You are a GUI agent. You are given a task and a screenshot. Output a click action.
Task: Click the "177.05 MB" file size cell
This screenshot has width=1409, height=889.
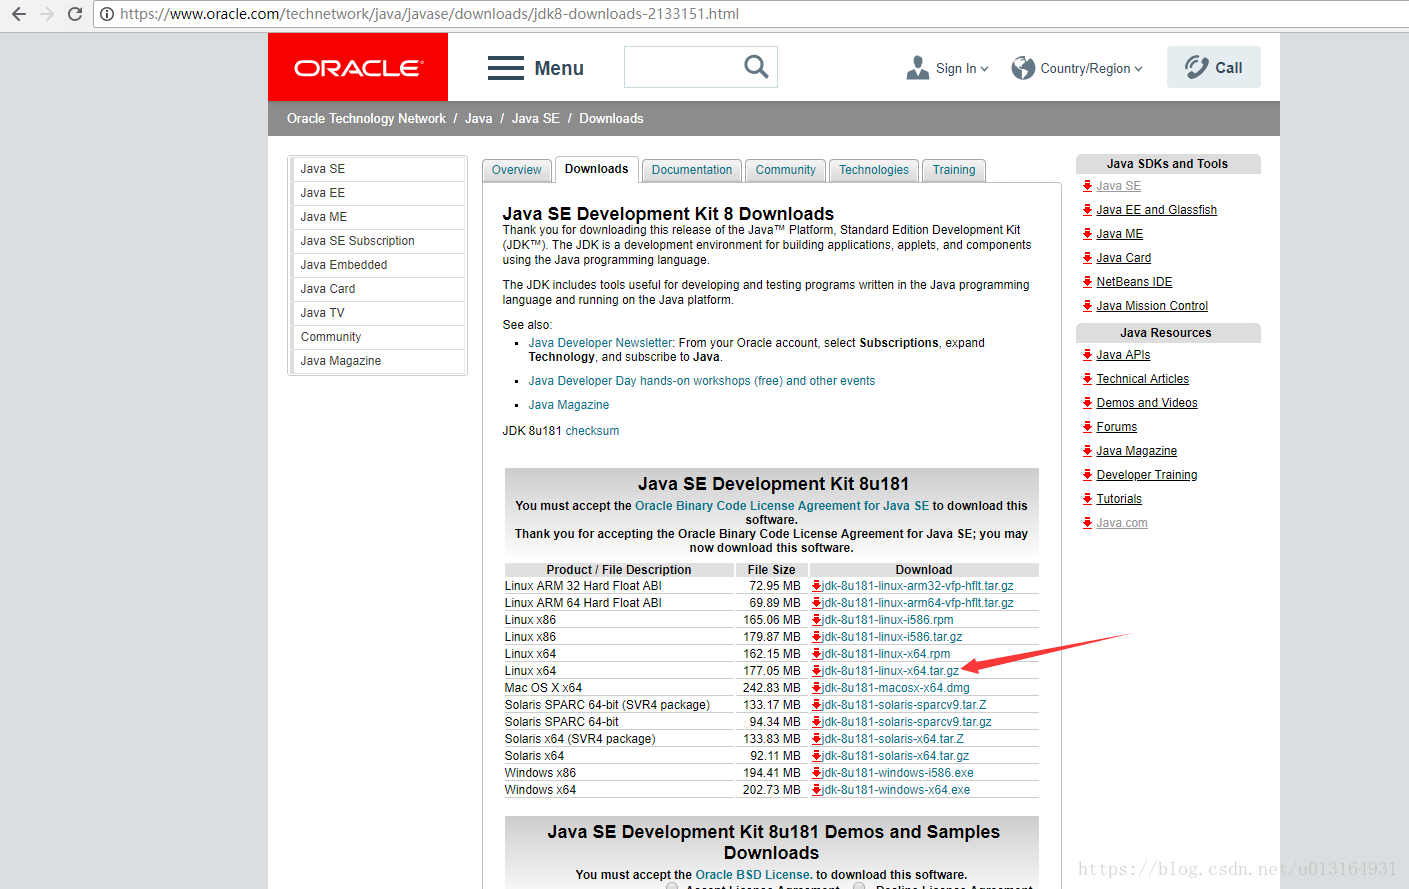pos(772,671)
